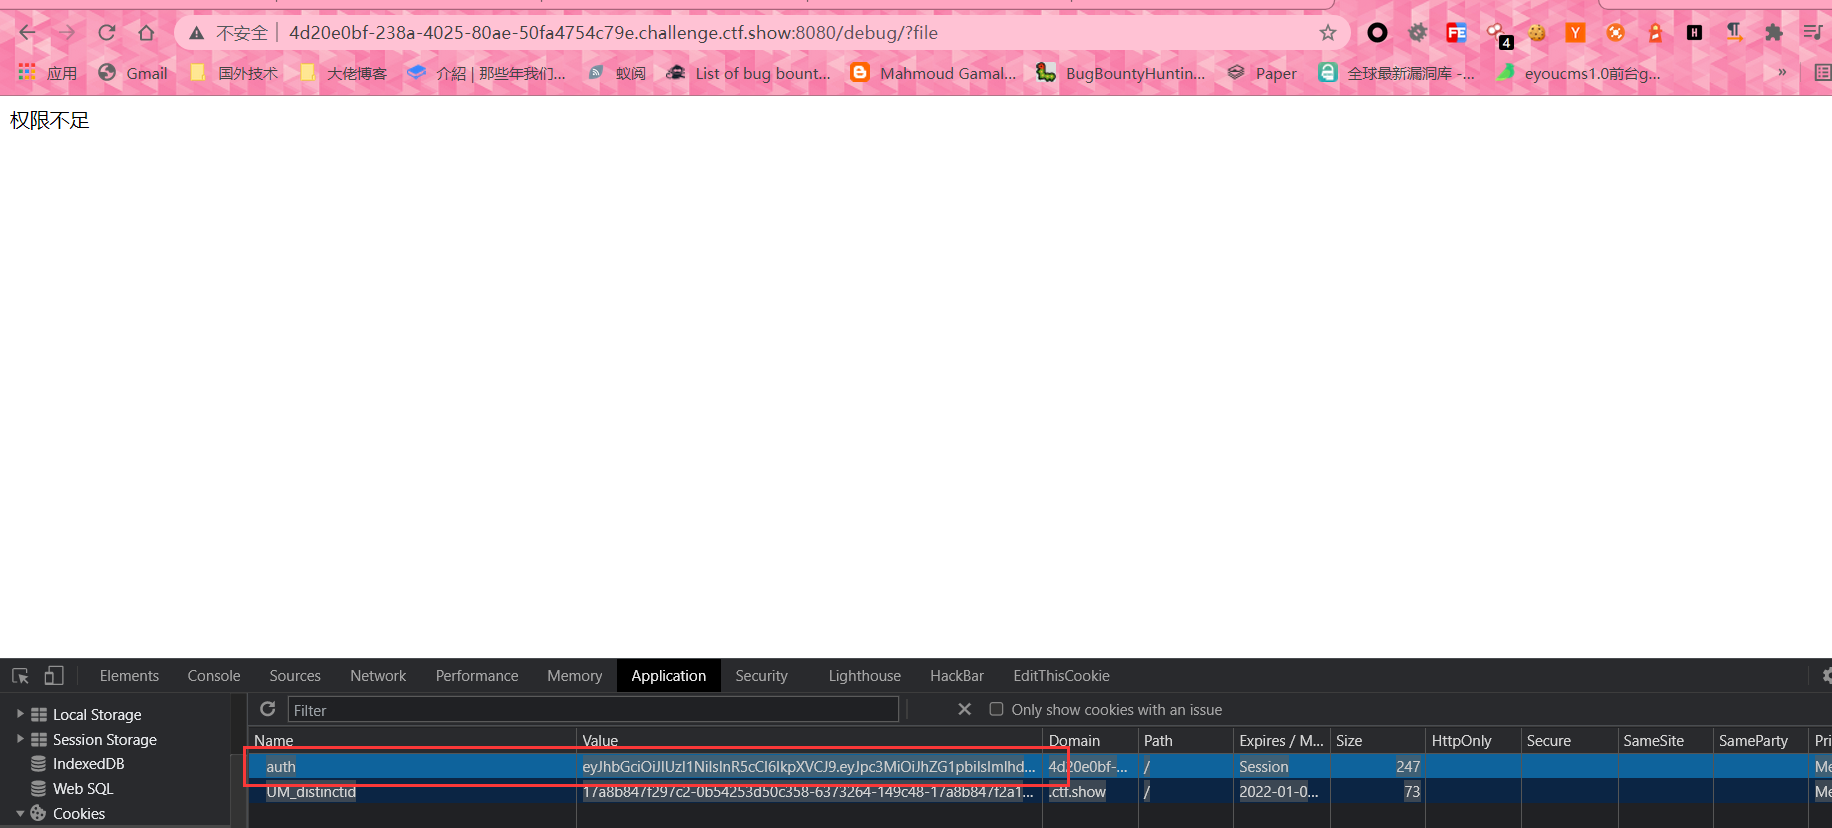This screenshot has width=1832, height=828.
Task: Sort cookies by the Domain column header
Action: click(1090, 740)
